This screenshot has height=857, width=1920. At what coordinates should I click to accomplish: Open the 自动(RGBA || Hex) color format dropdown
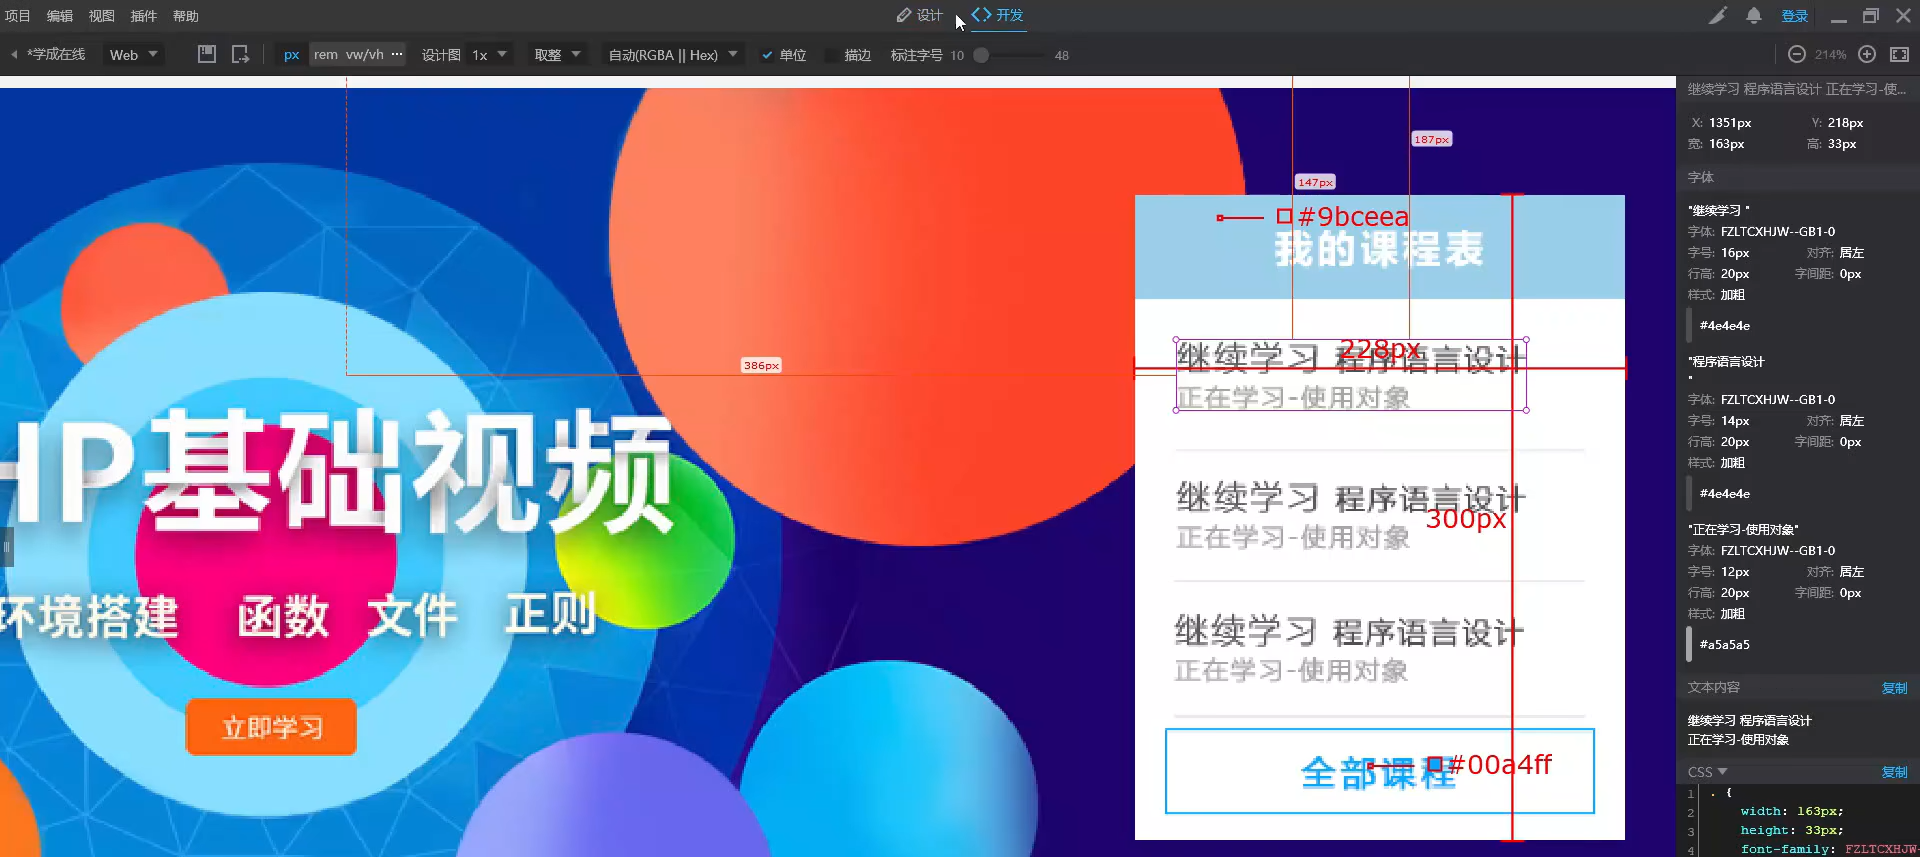pyautogui.click(x=673, y=55)
